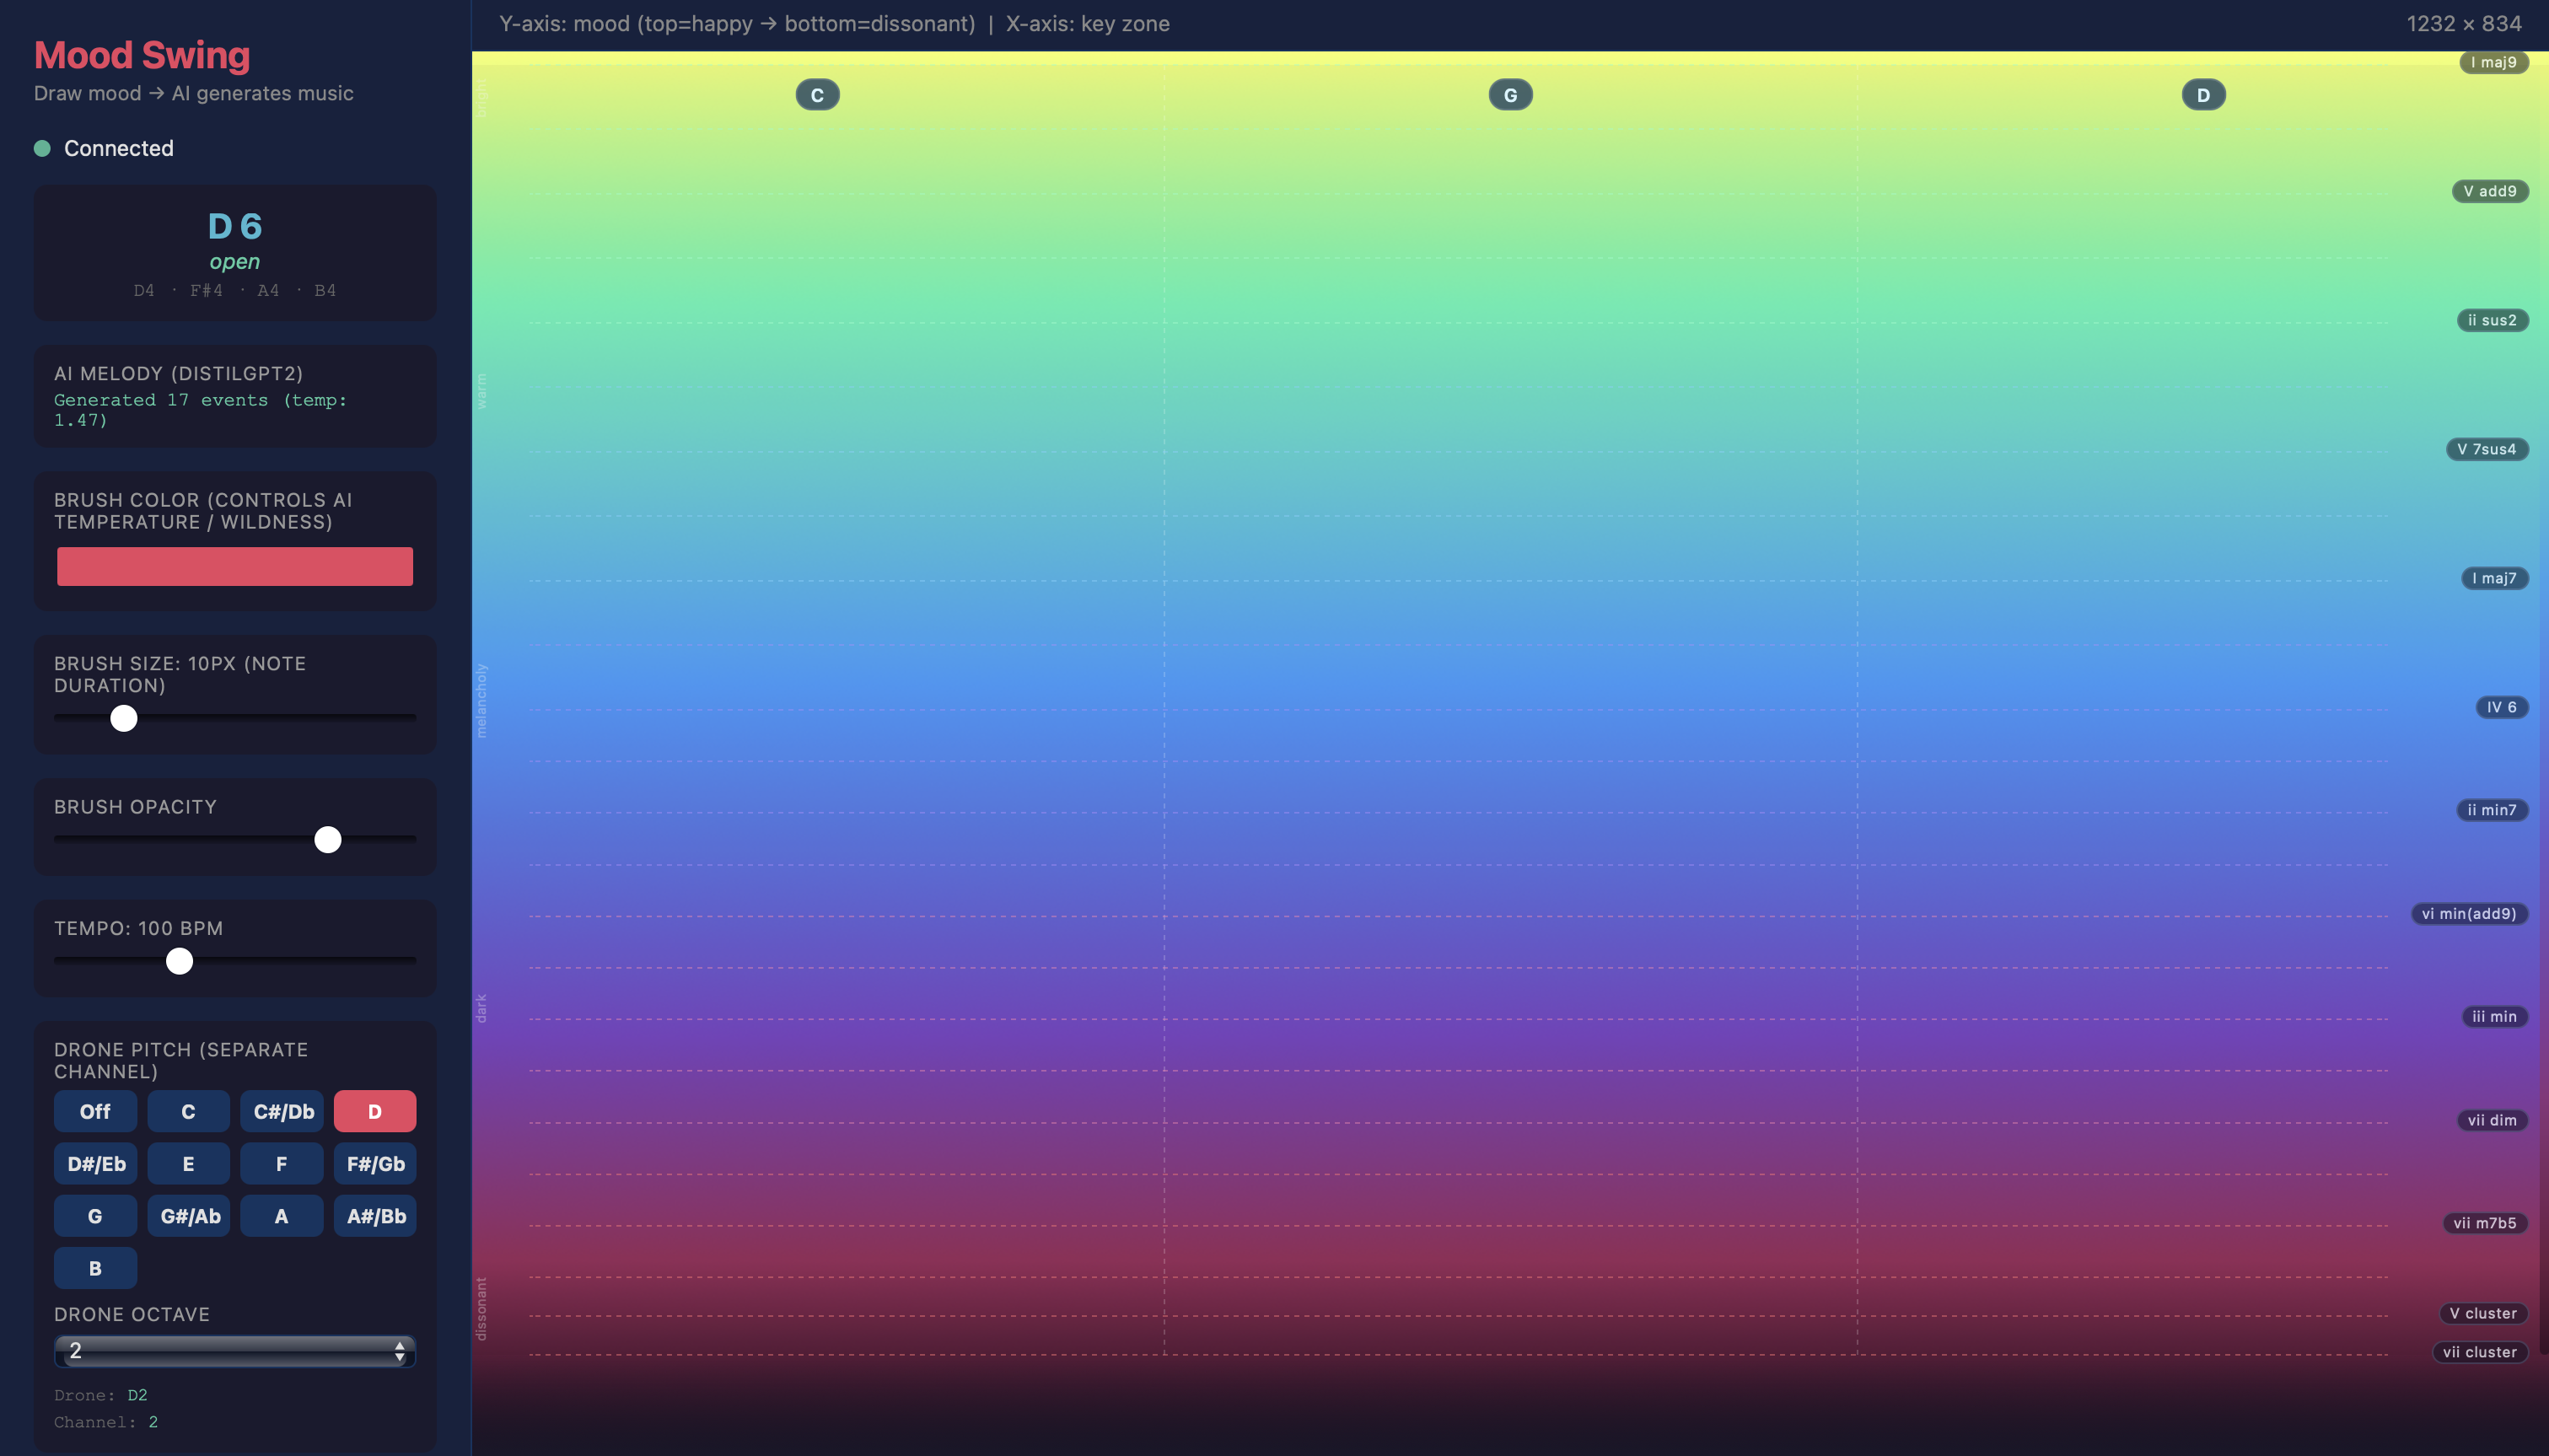The image size is (2549, 1456).
Task: Click the I maj9 chord zone label
Action: coord(2494,61)
